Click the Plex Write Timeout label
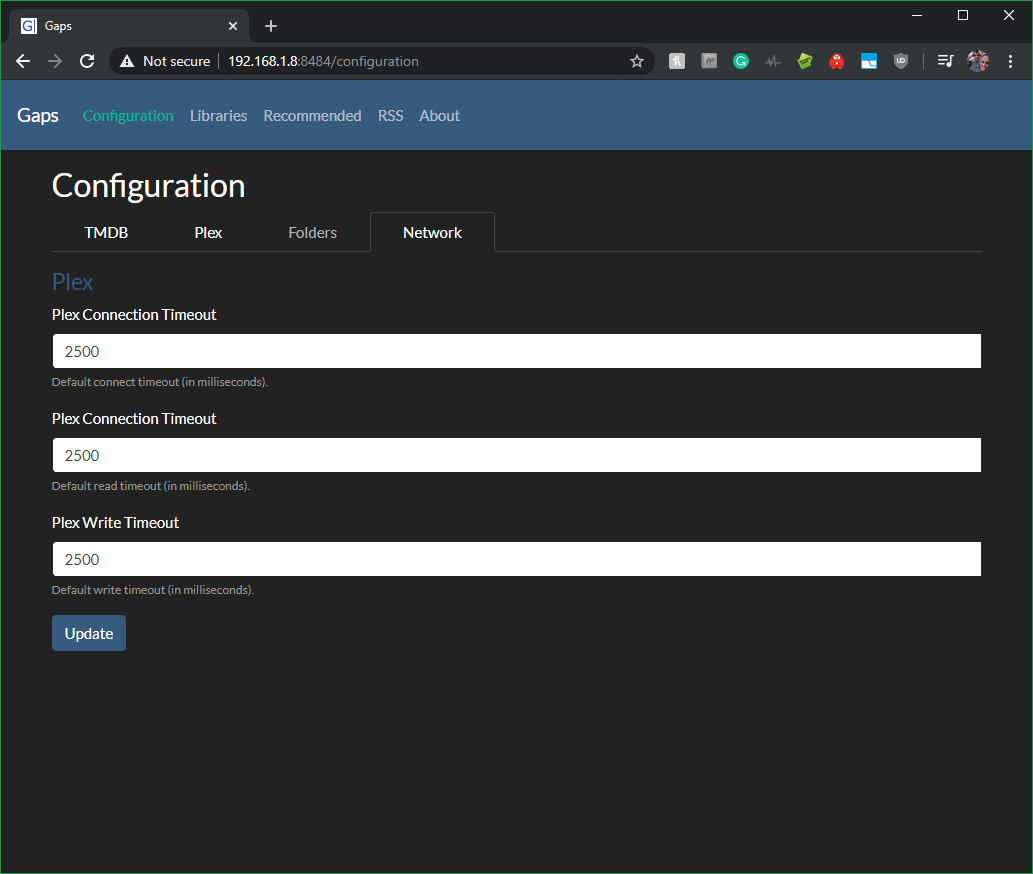1033x874 pixels. point(115,522)
